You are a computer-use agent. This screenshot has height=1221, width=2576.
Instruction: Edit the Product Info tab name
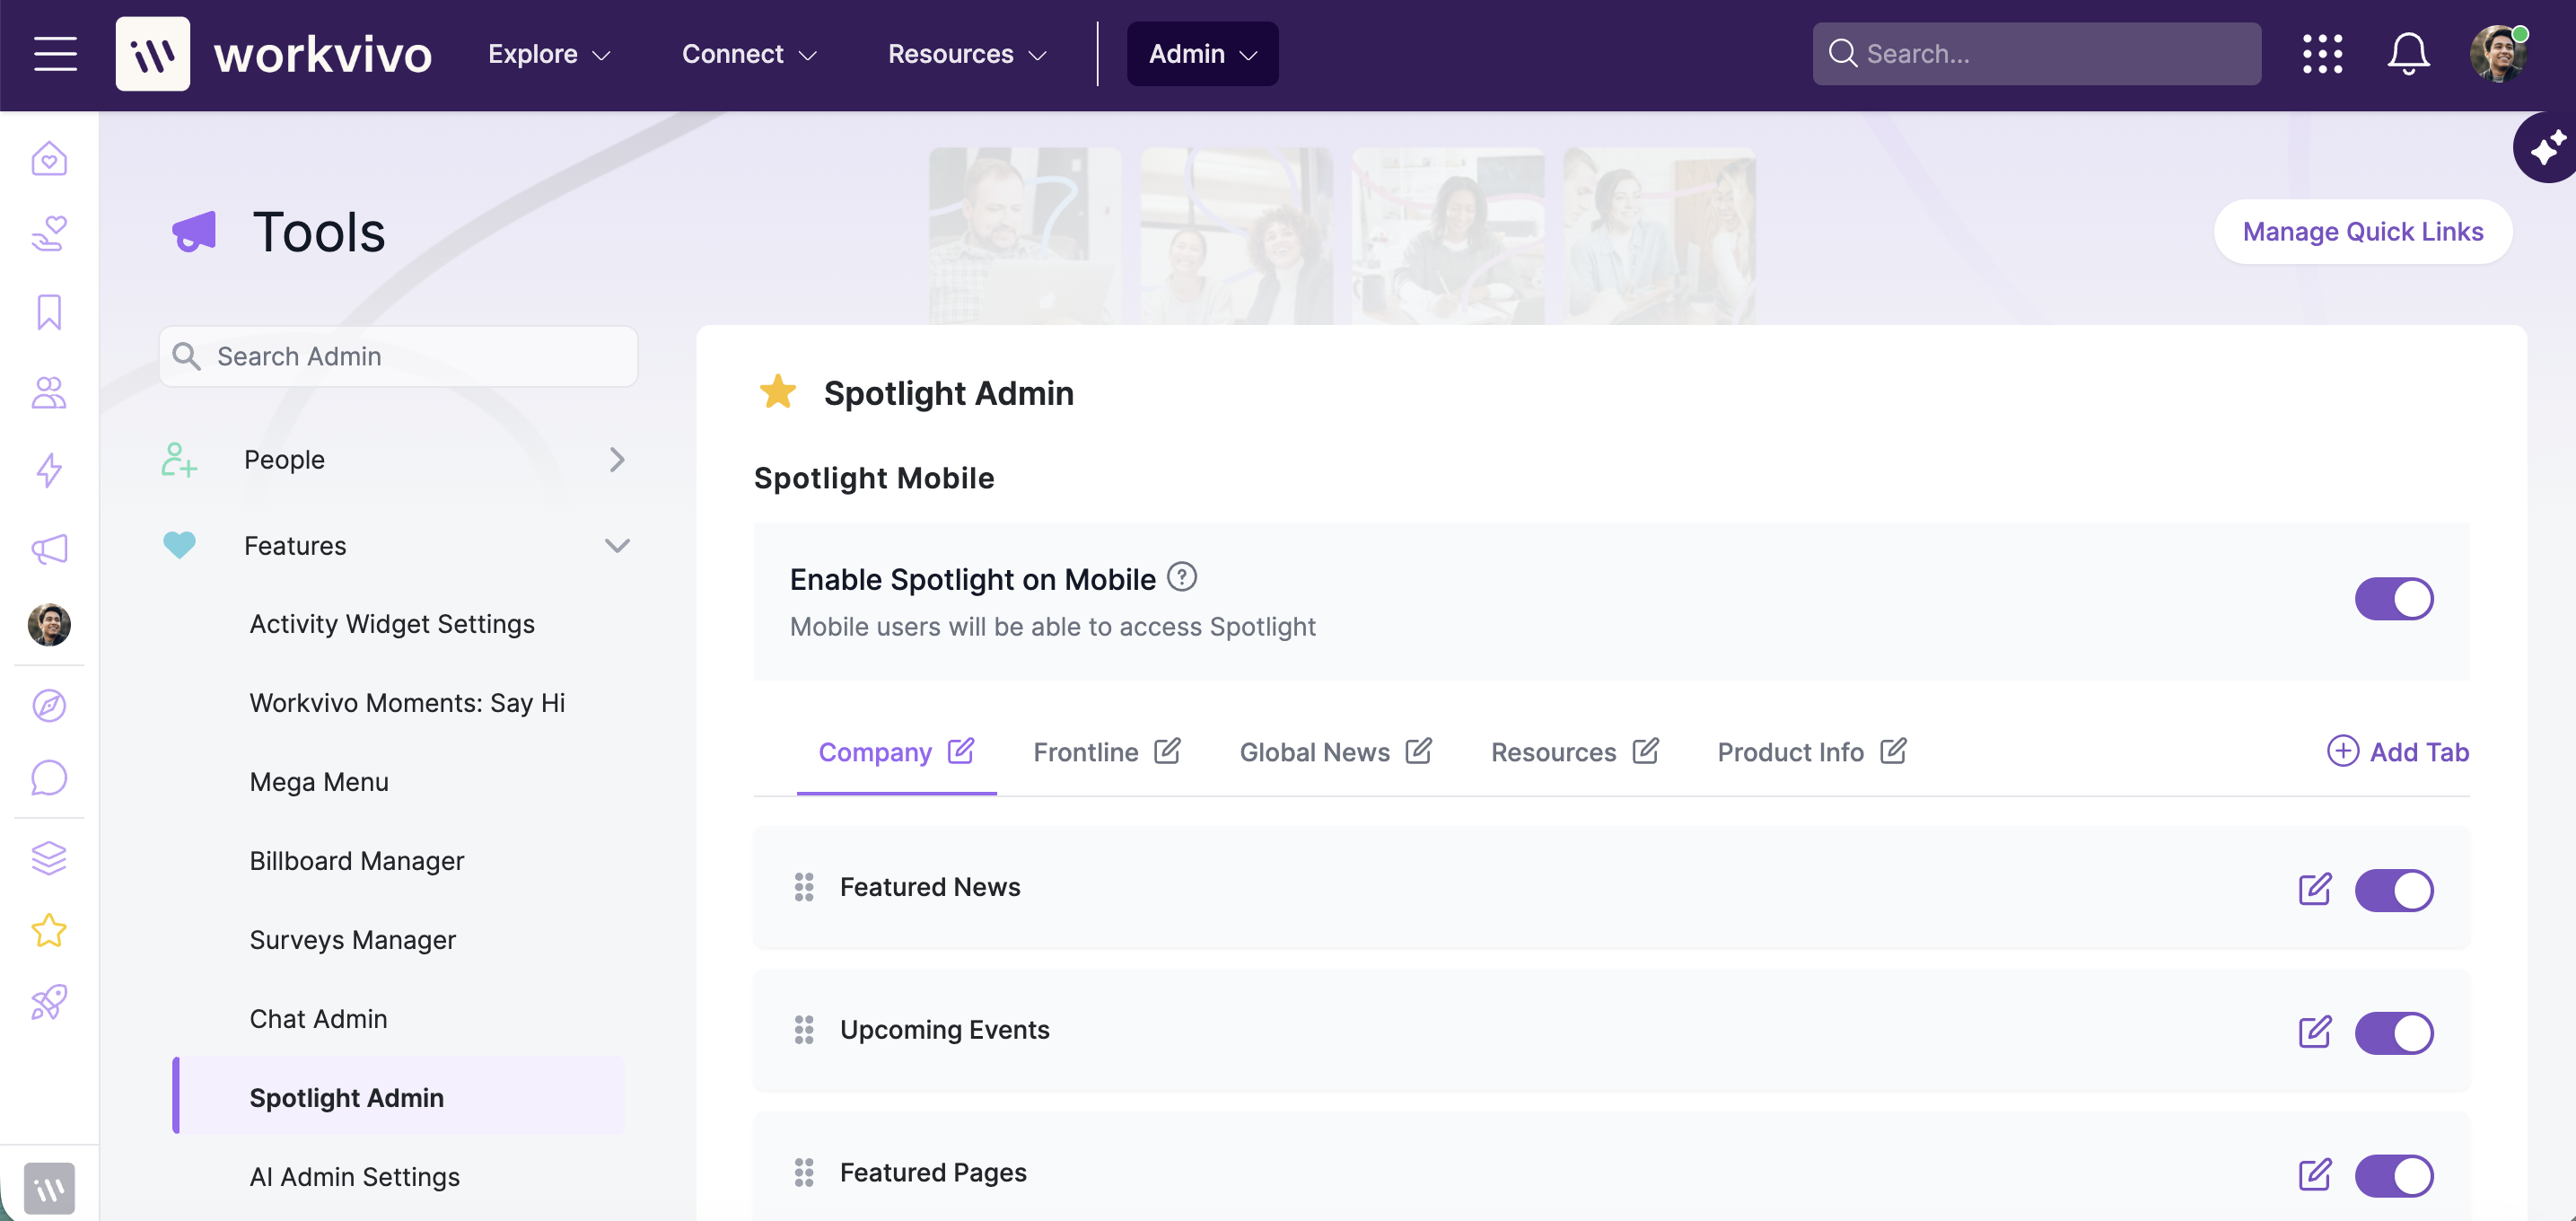tap(1893, 751)
